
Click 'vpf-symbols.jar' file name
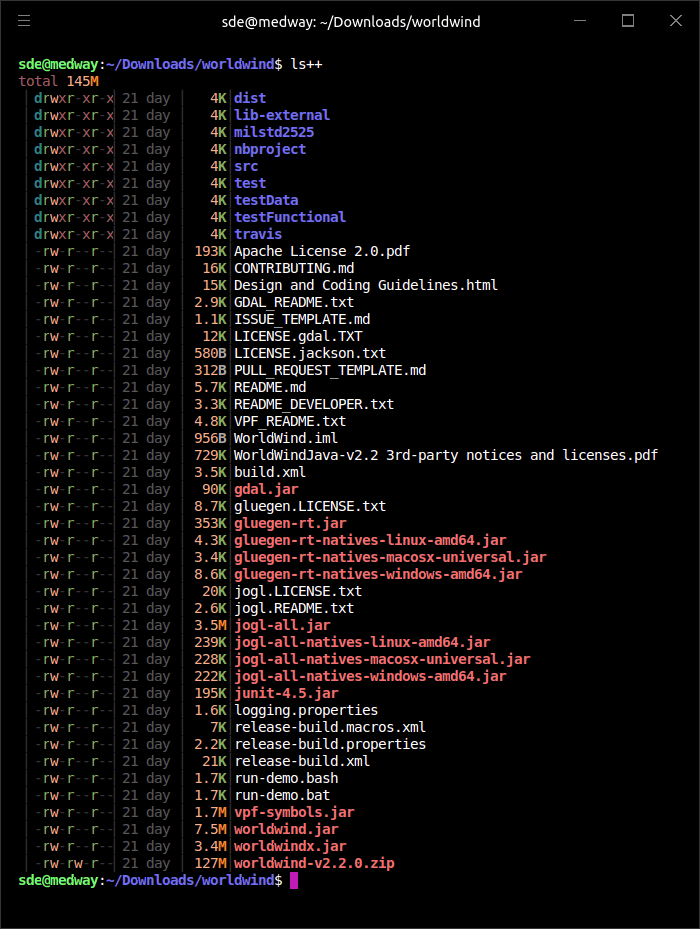click(x=294, y=812)
